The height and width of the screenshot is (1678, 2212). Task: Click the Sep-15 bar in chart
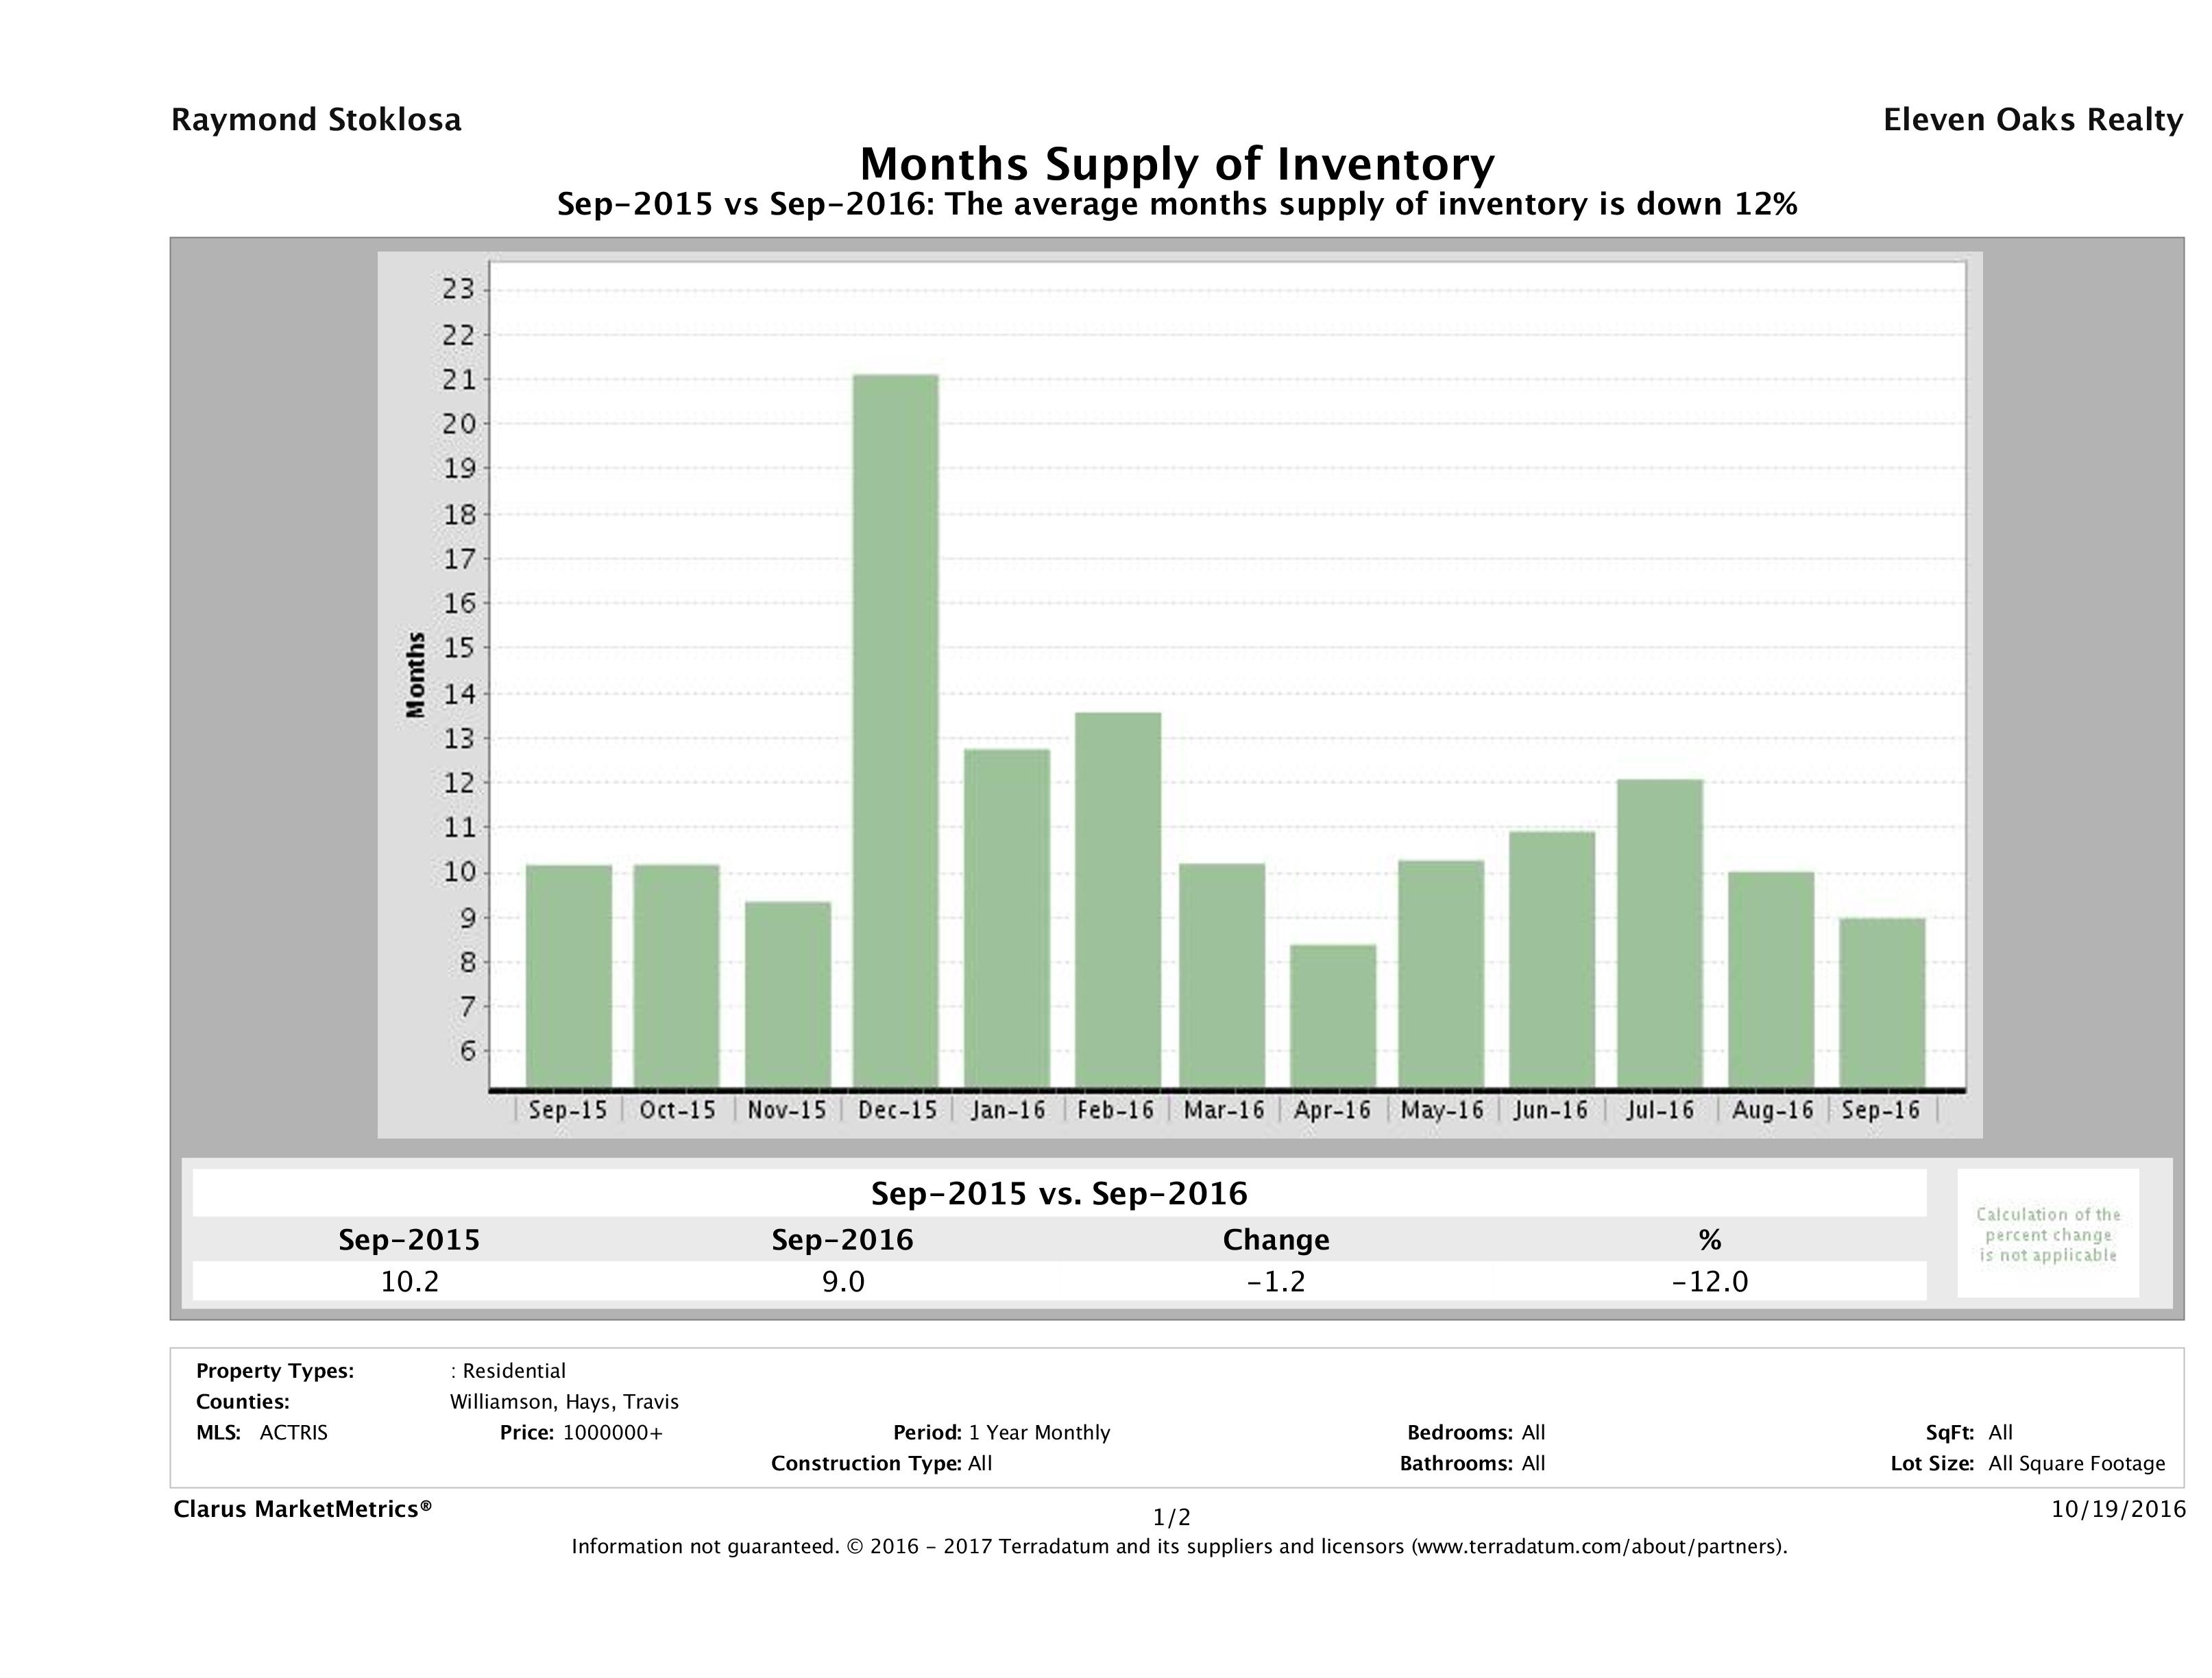[568, 975]
